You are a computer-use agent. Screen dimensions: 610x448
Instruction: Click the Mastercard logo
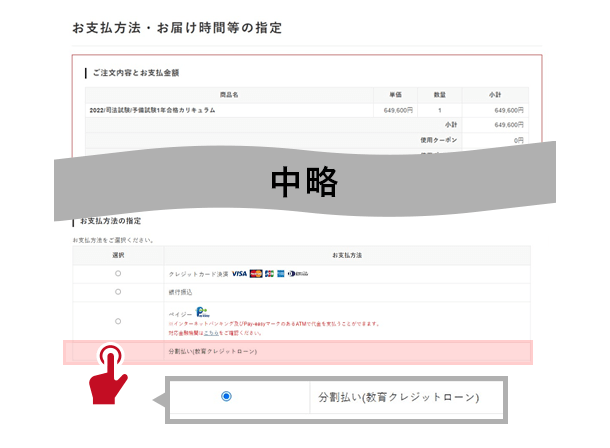click(256, 273)
